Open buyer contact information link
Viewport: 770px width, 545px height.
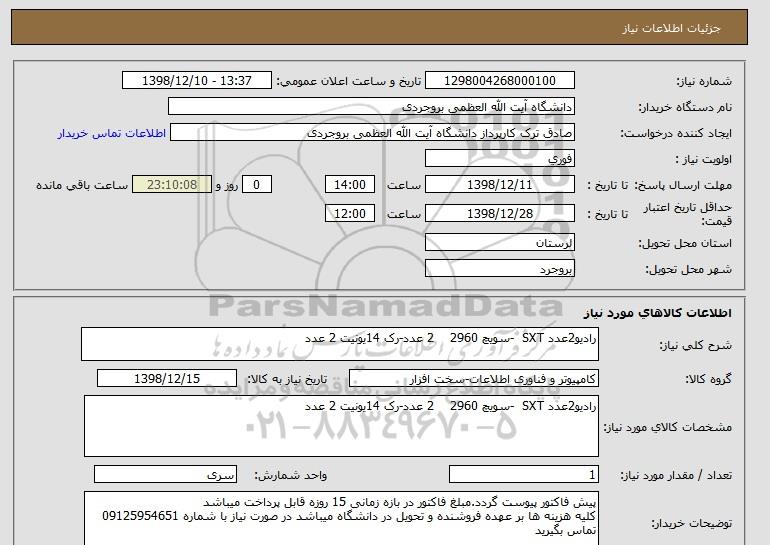click(x=112, y=134)
